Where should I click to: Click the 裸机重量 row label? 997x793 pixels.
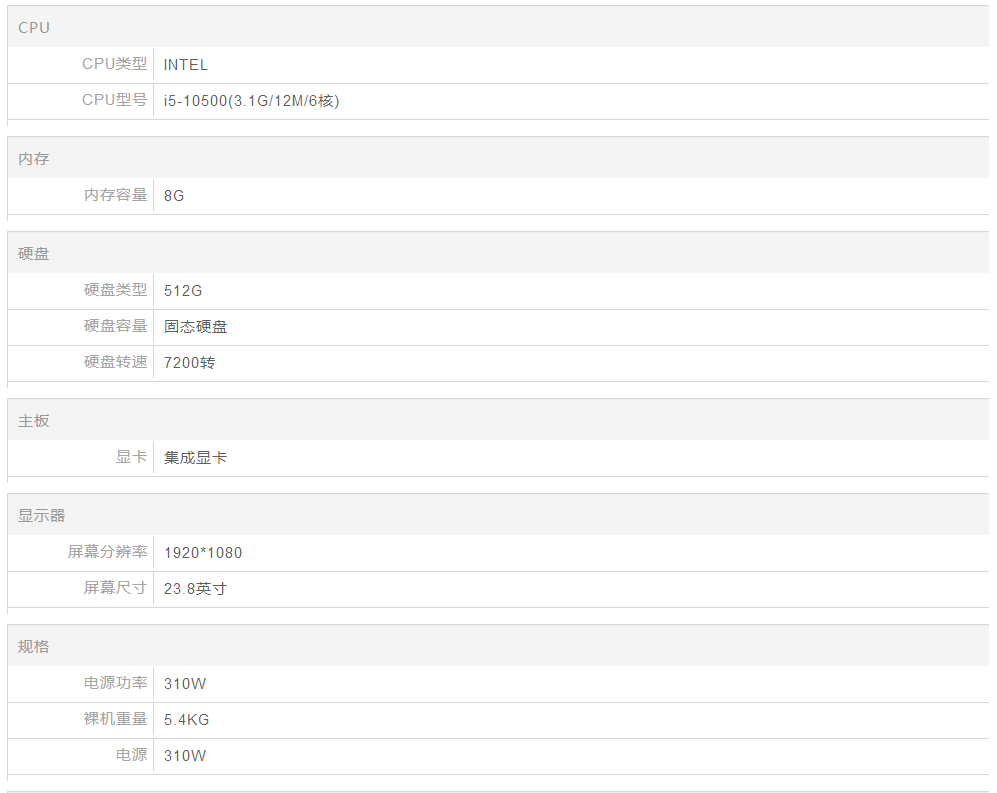coord(115,719)
